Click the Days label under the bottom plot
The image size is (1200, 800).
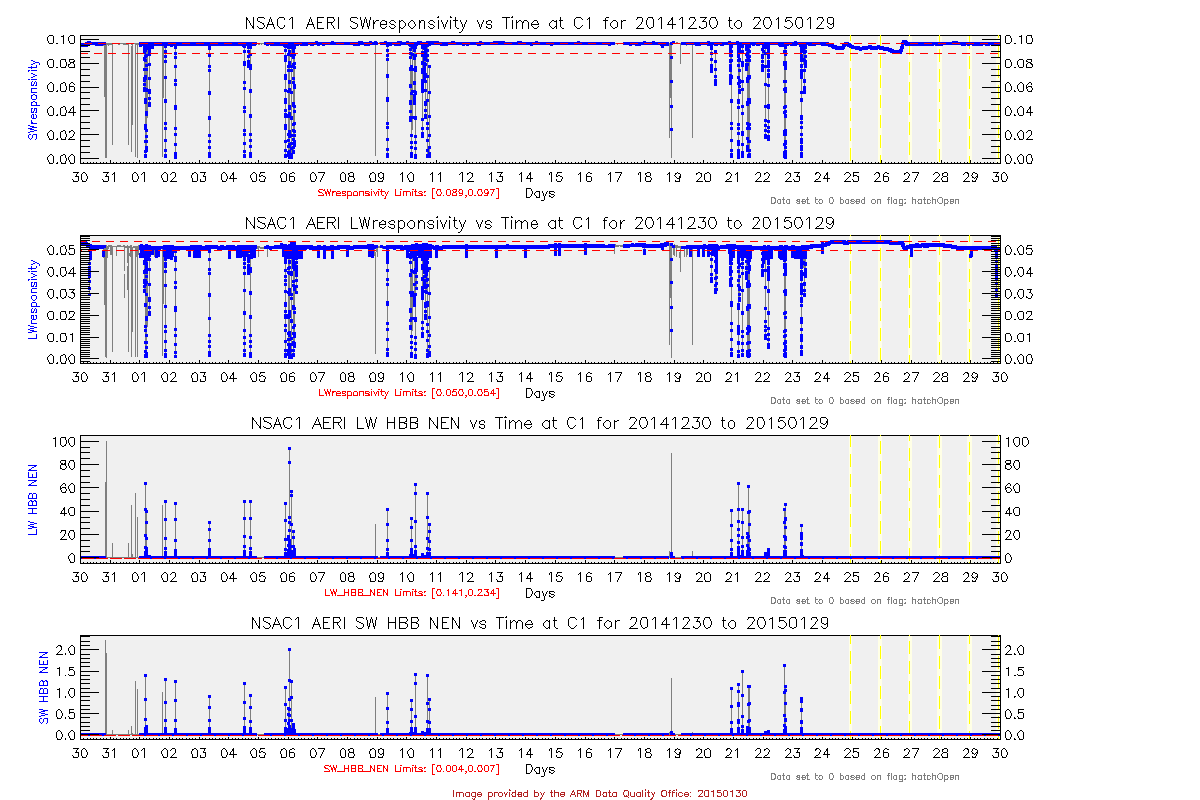540,770
